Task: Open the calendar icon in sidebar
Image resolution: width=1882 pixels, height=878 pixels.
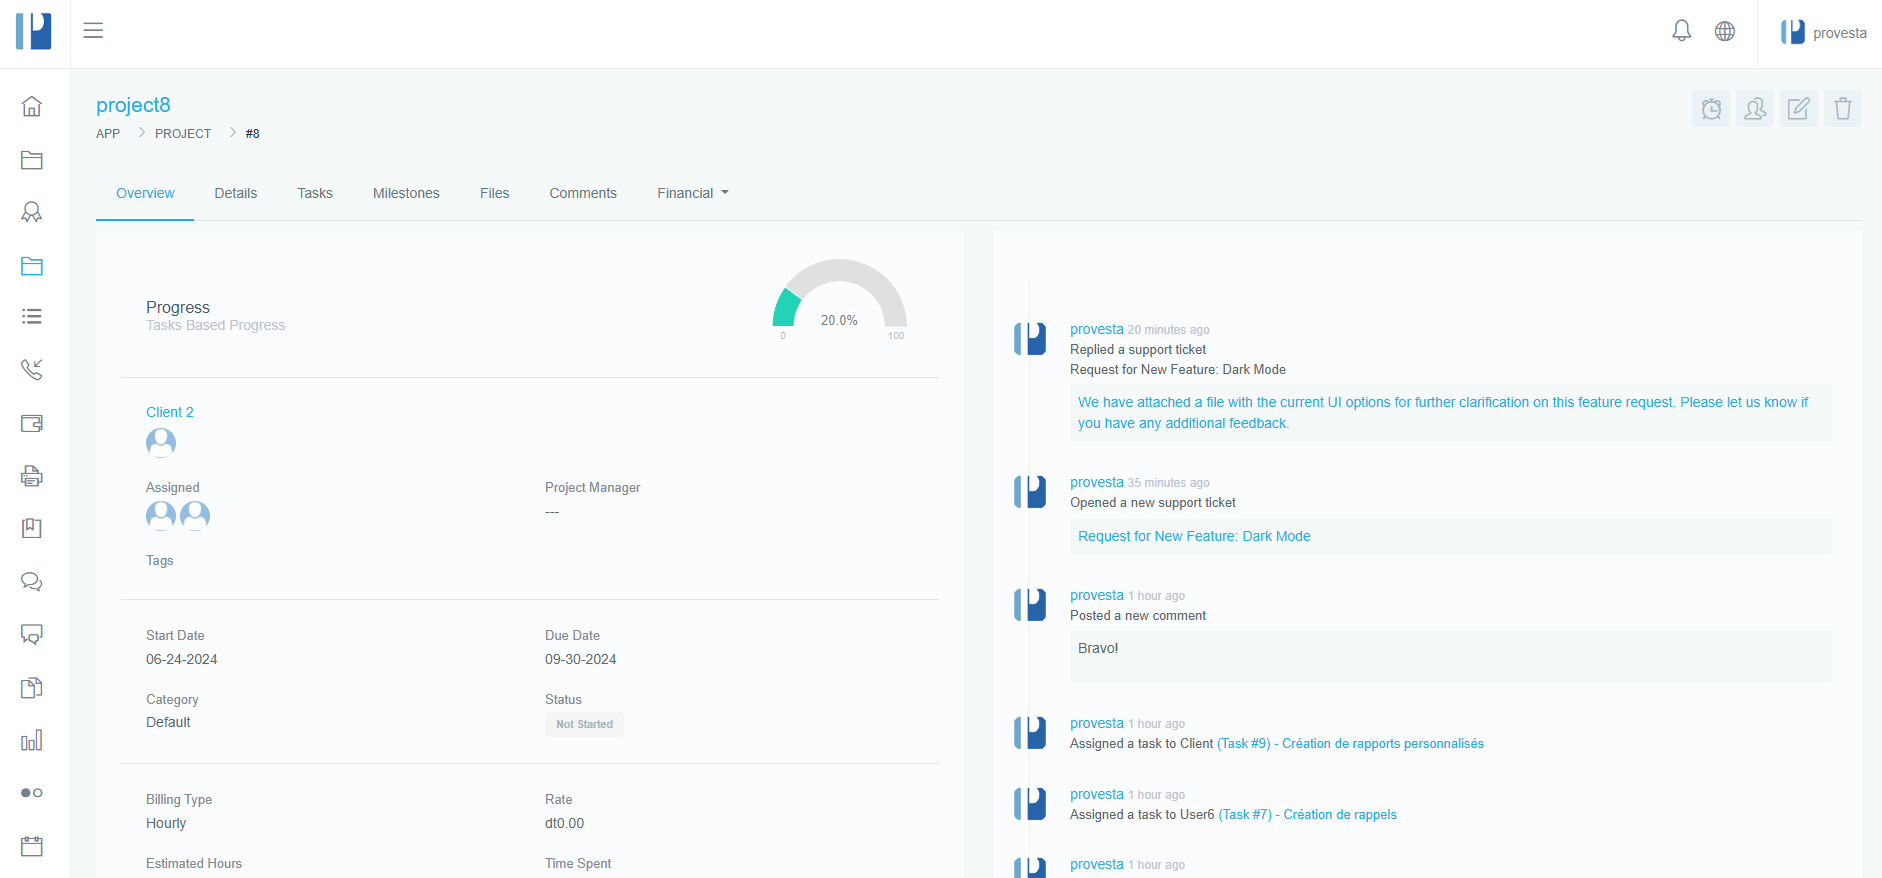Action: pyautogui.click(x=32, y=846)
